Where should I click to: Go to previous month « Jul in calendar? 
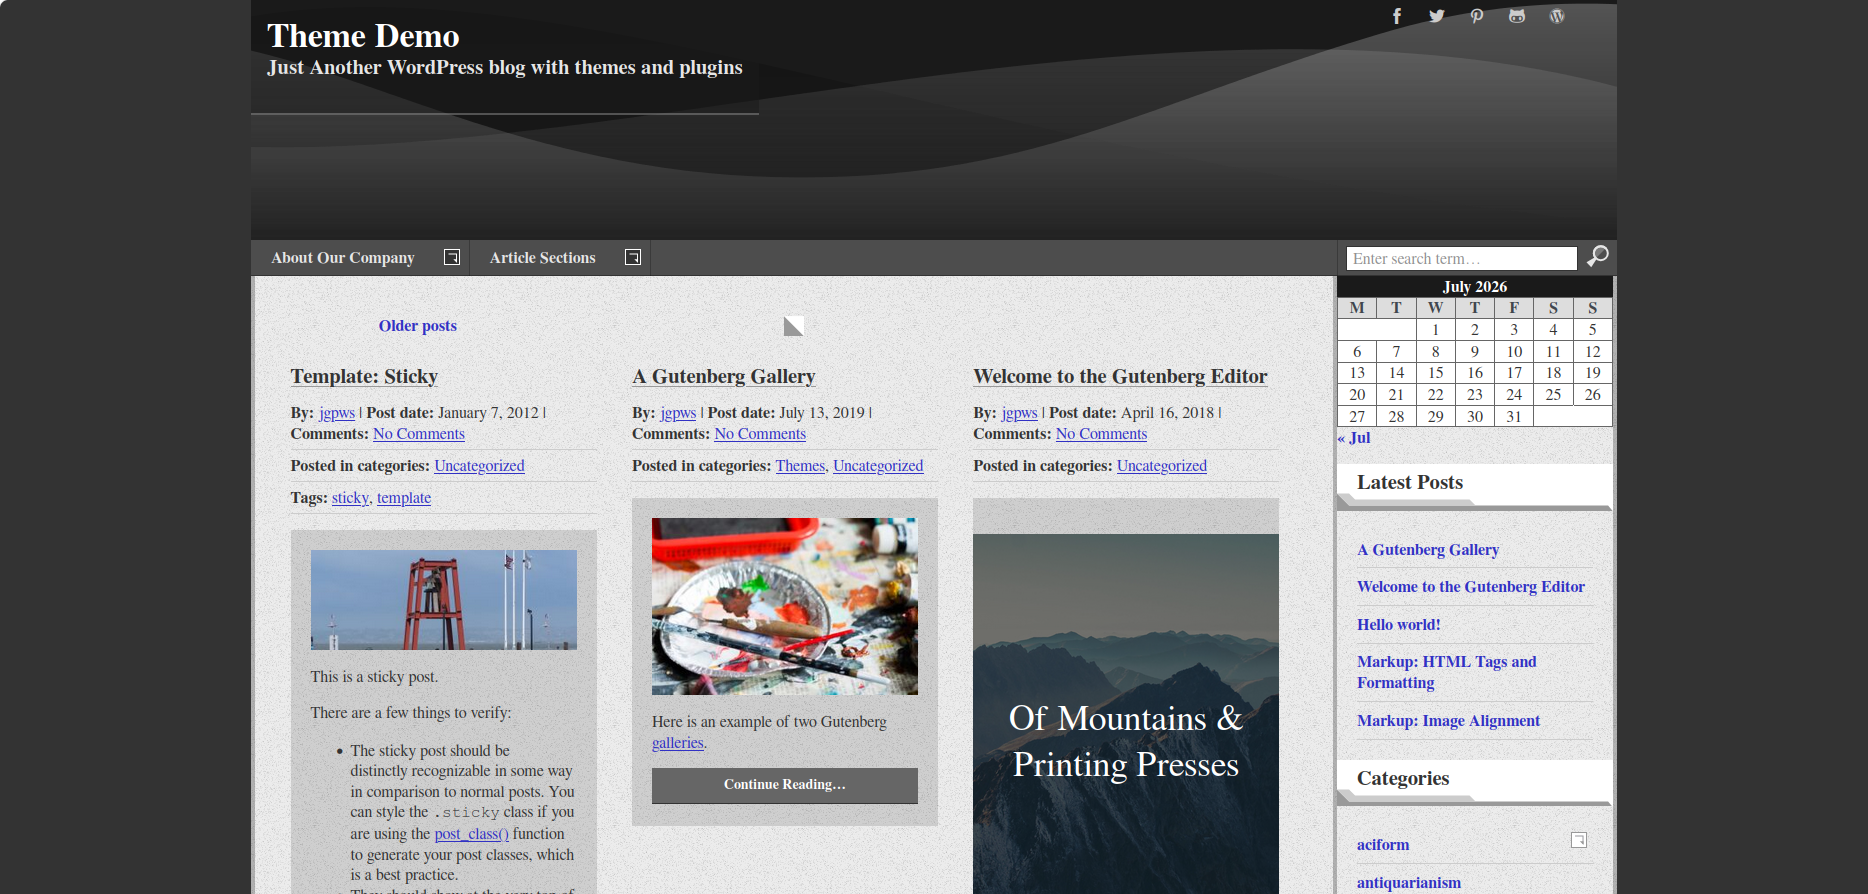pyautogui.click(x=1354, y=438)
